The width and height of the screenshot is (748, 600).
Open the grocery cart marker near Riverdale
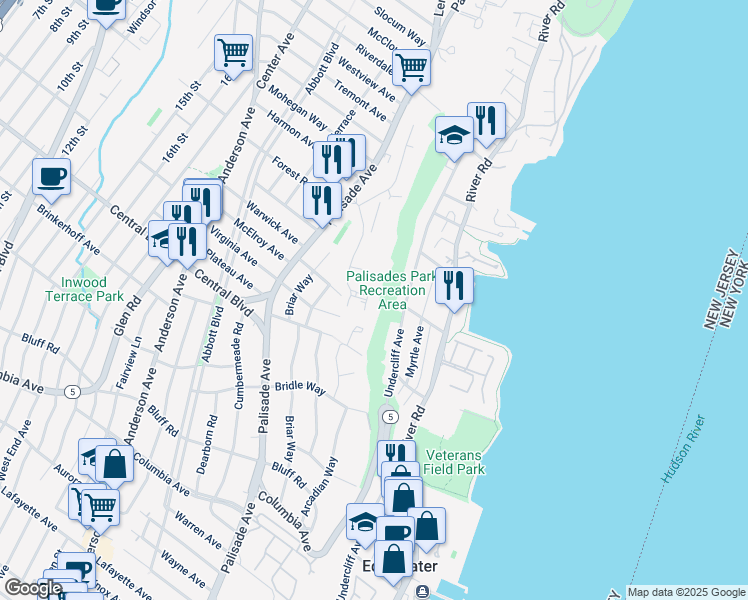(x=410, y=69)
